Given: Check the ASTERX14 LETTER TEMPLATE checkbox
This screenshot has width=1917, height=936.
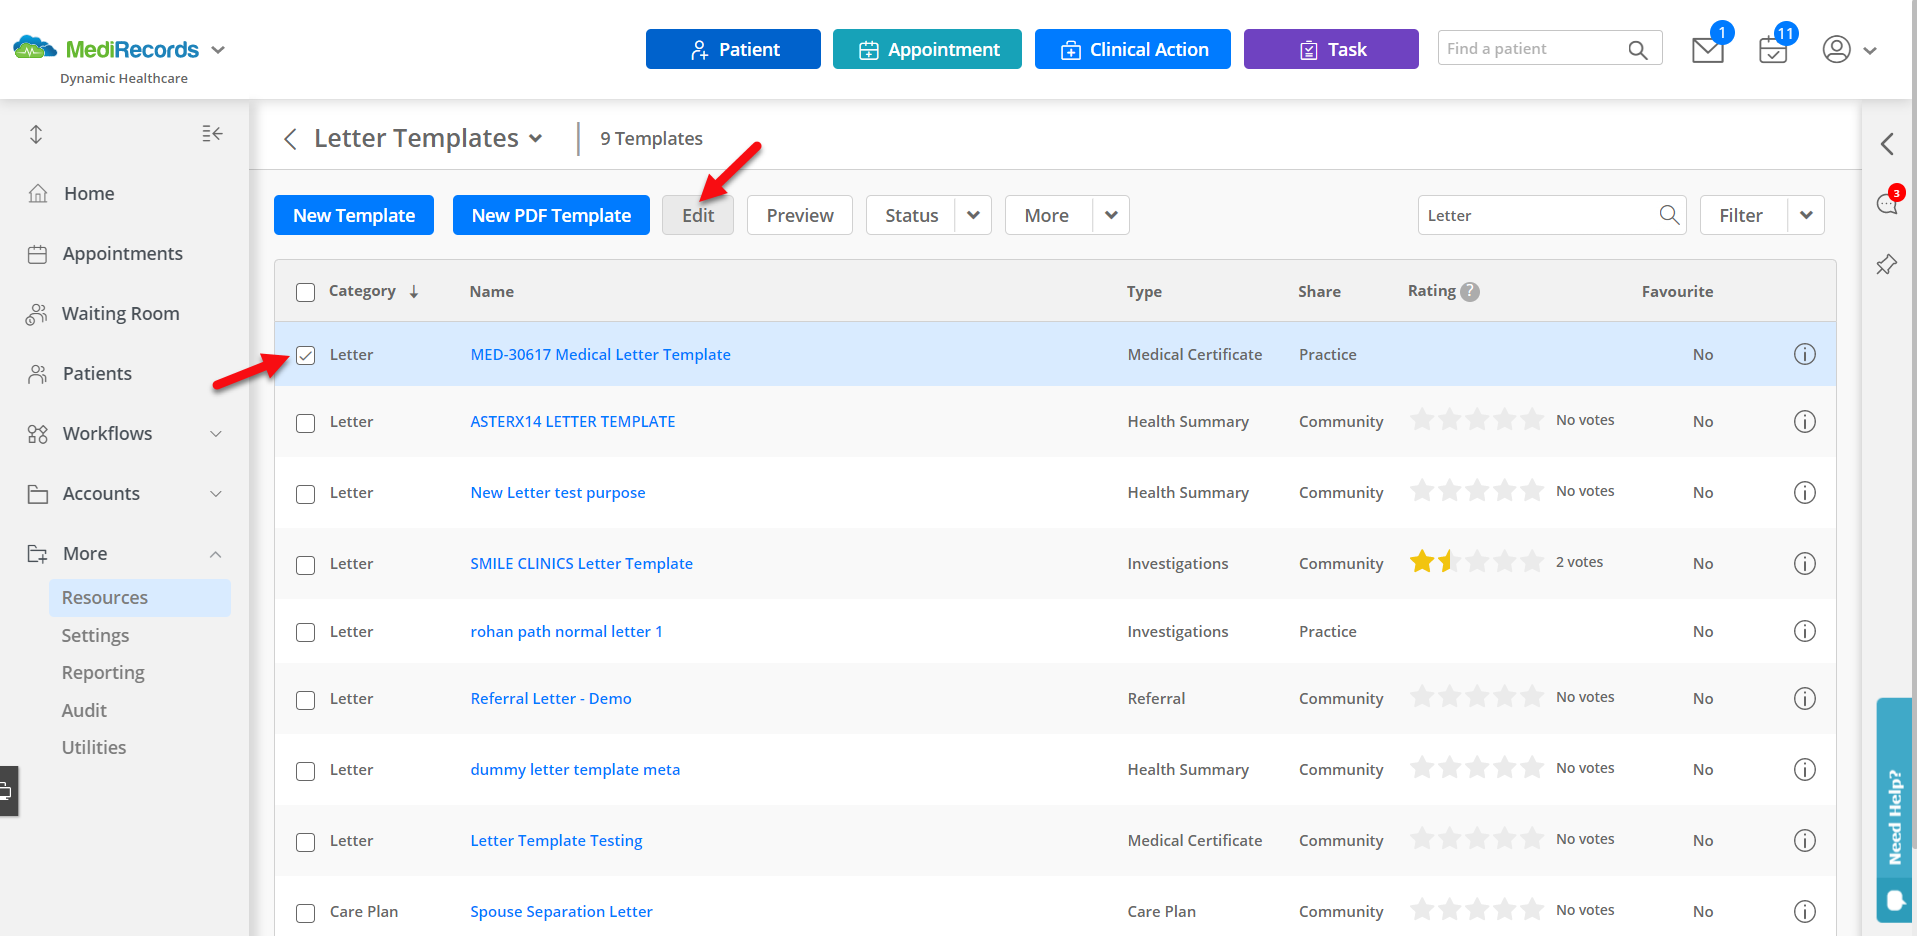Looking at the screenshot, I should tap(305, 423).
